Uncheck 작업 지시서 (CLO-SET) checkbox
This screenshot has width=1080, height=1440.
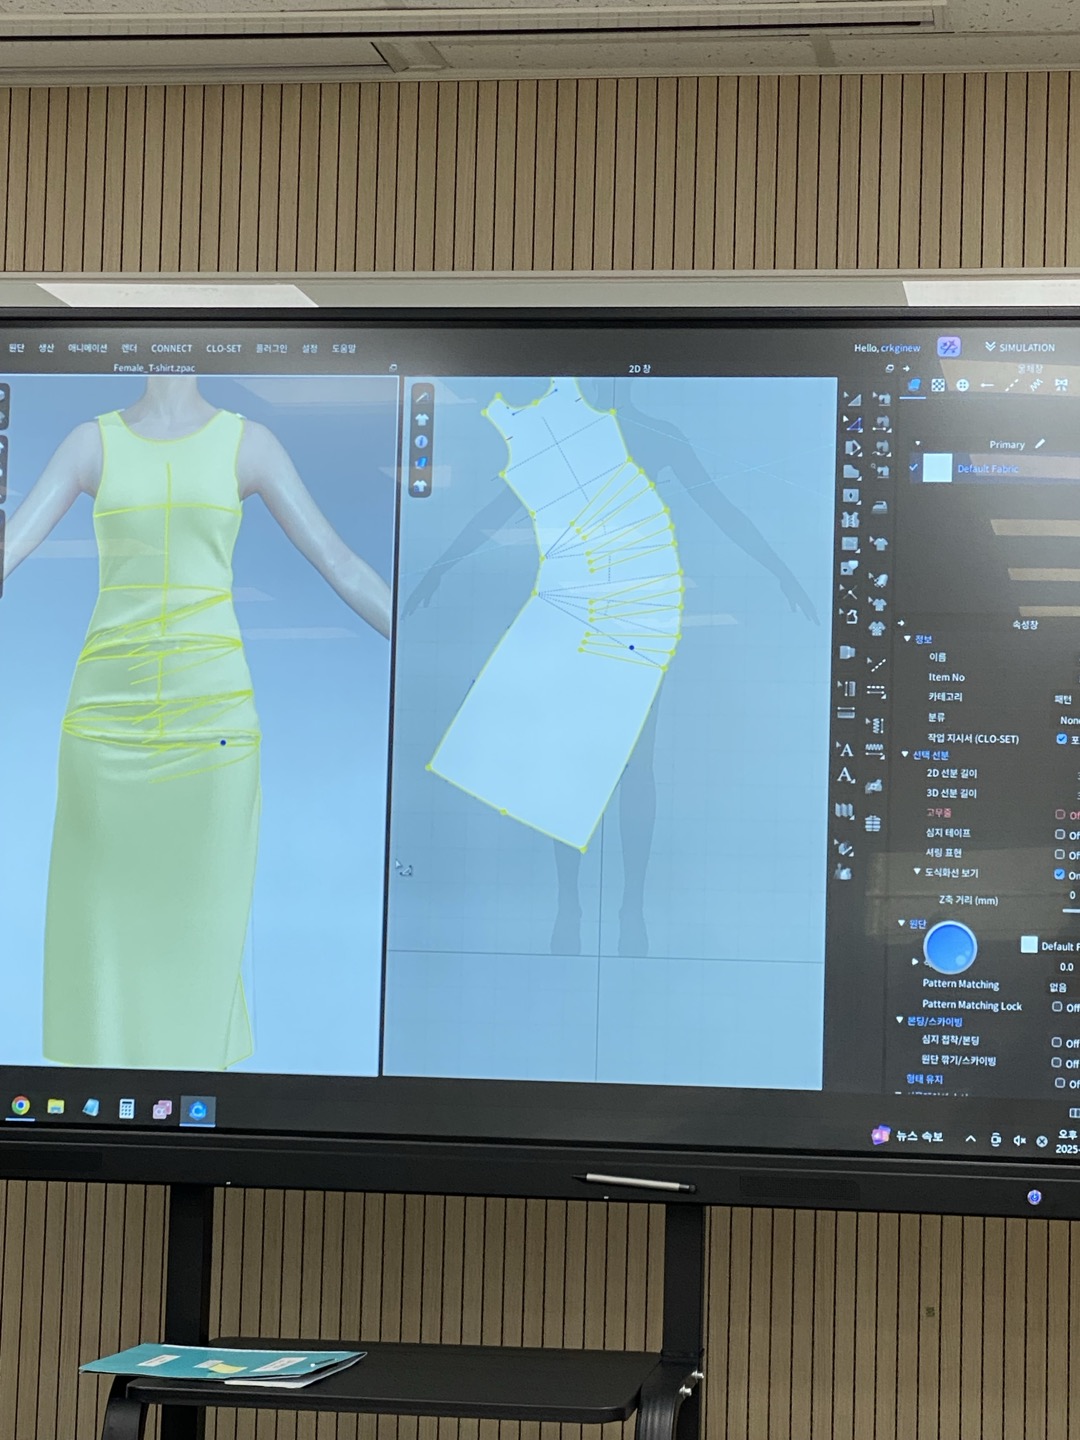[x=1061, y=739]
